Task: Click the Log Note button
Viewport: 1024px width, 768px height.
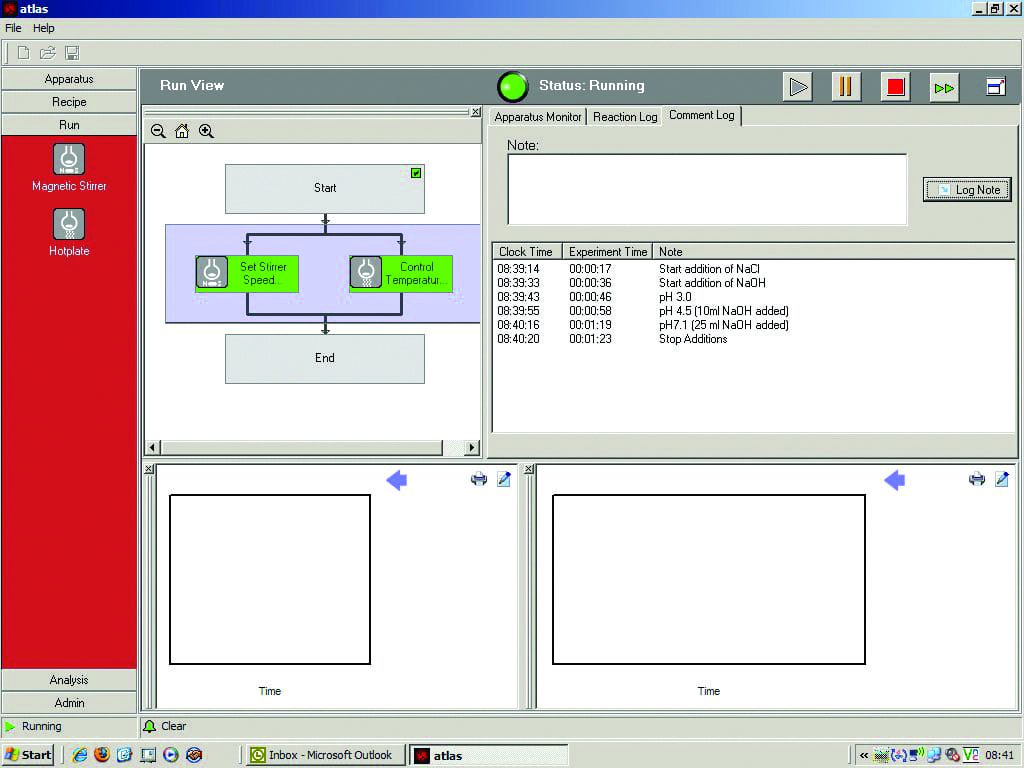Action: 967,189
